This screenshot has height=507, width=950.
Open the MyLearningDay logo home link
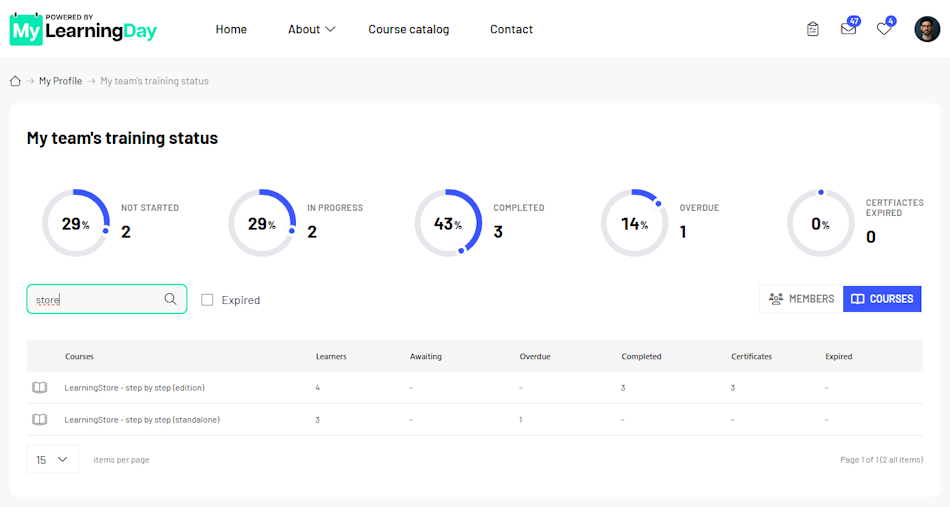[x=83, y=28]
